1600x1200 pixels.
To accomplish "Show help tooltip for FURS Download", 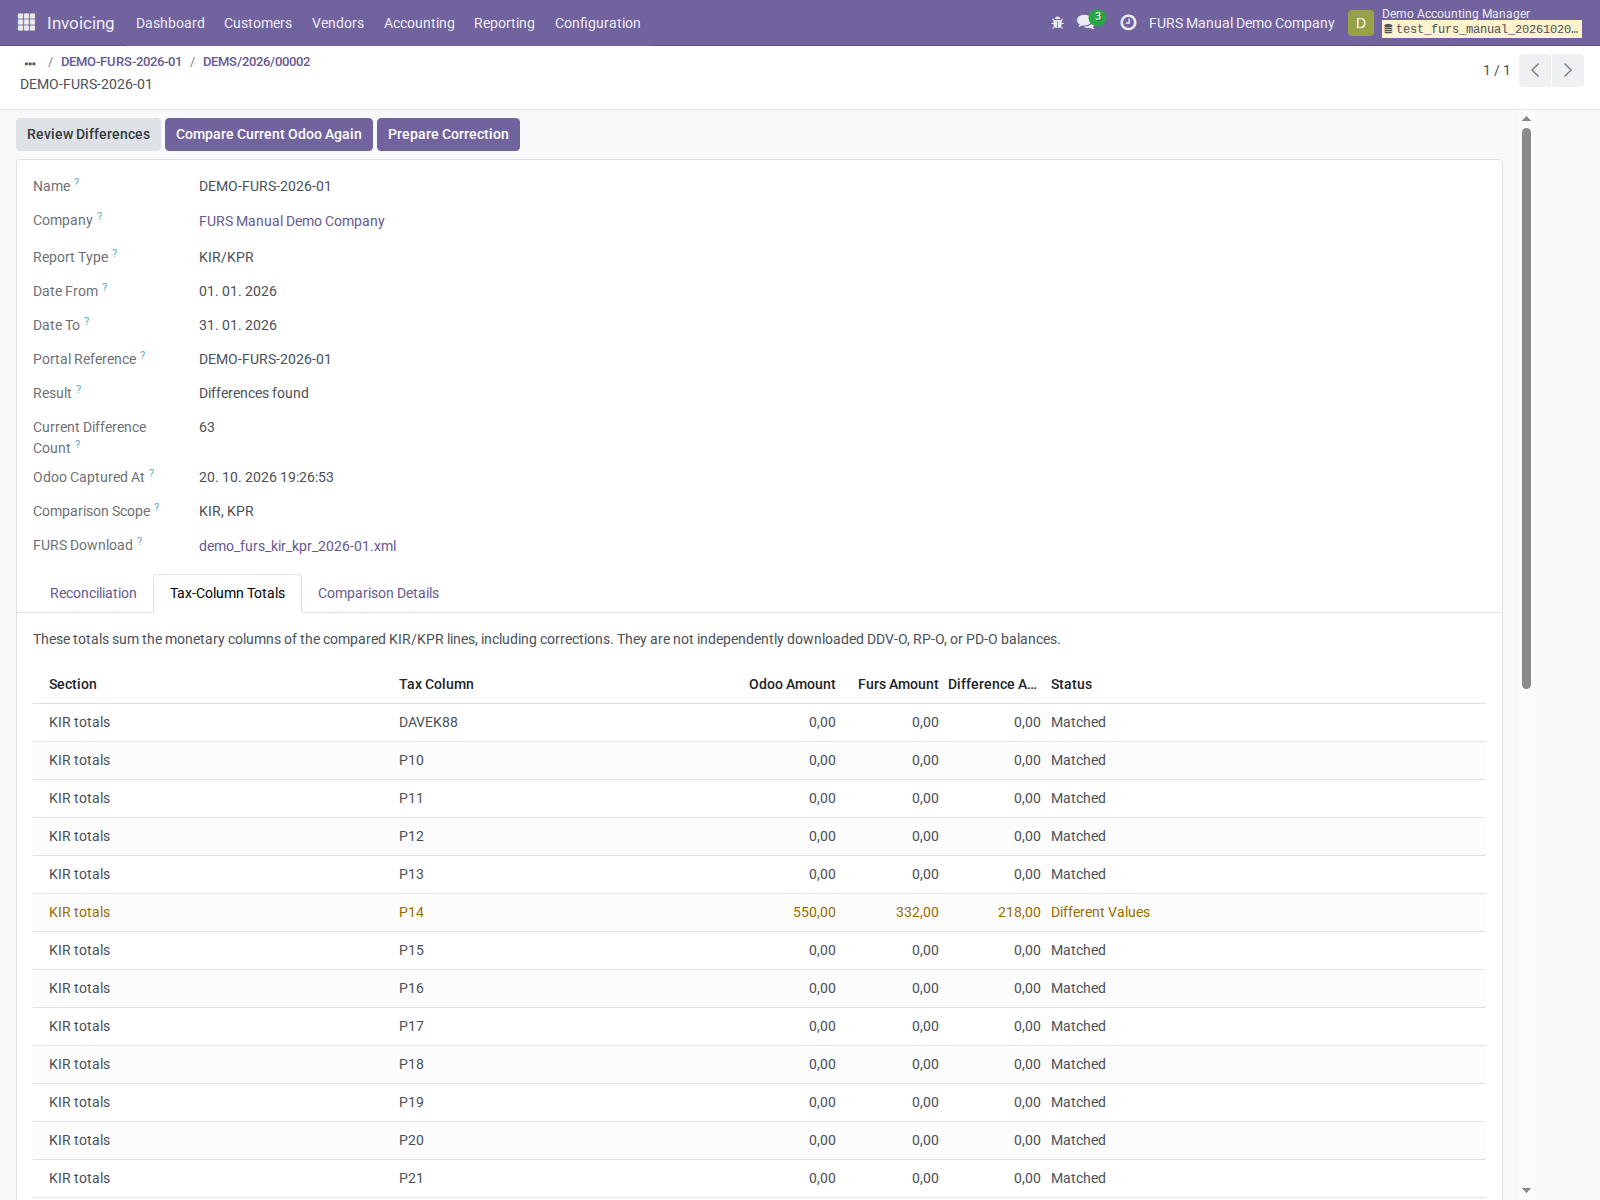I will (x=140, y=541).
